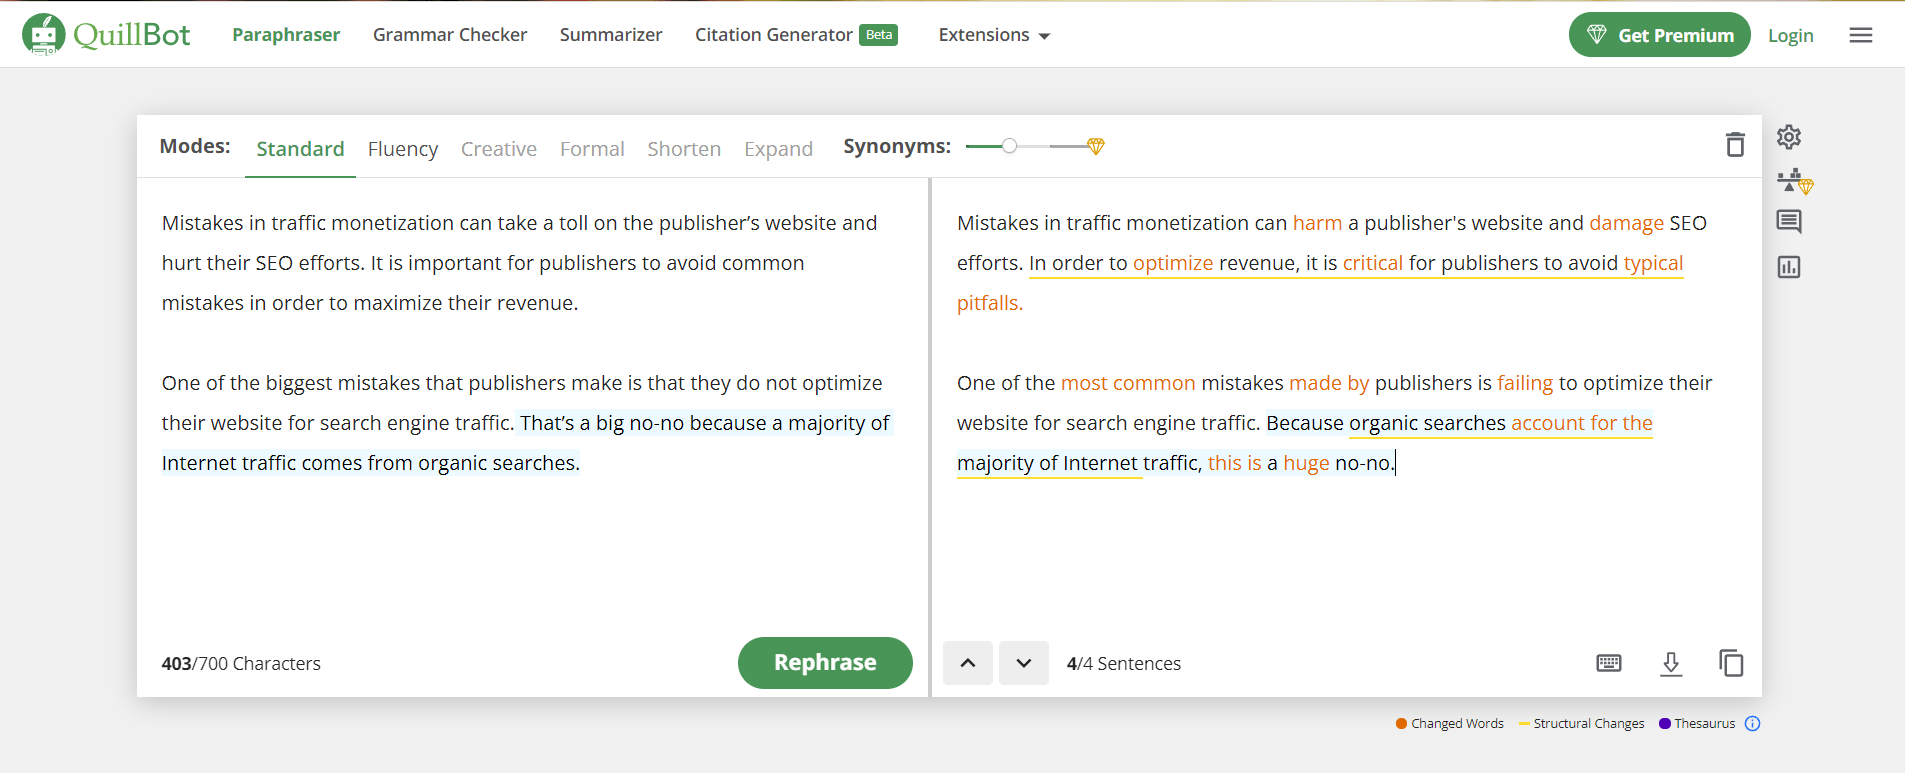Click the Synonyms slider handle

pos(1010,146)
